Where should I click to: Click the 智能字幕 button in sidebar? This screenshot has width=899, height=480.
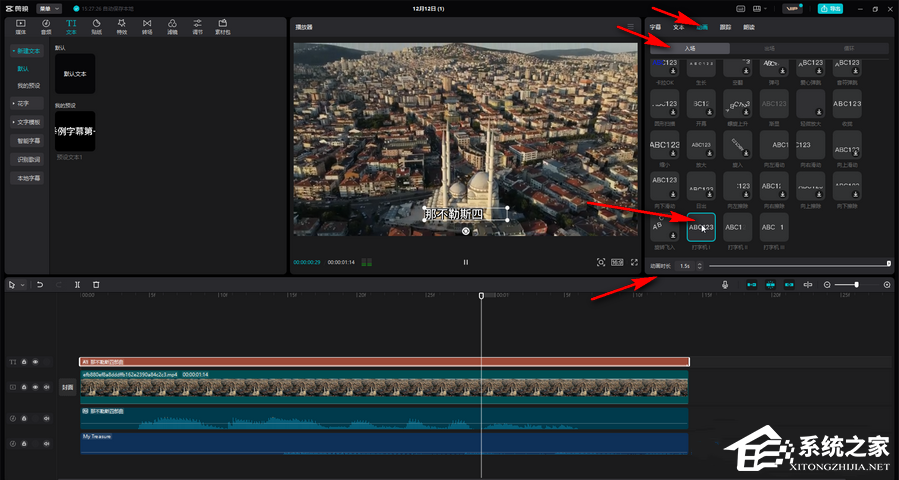29,141
